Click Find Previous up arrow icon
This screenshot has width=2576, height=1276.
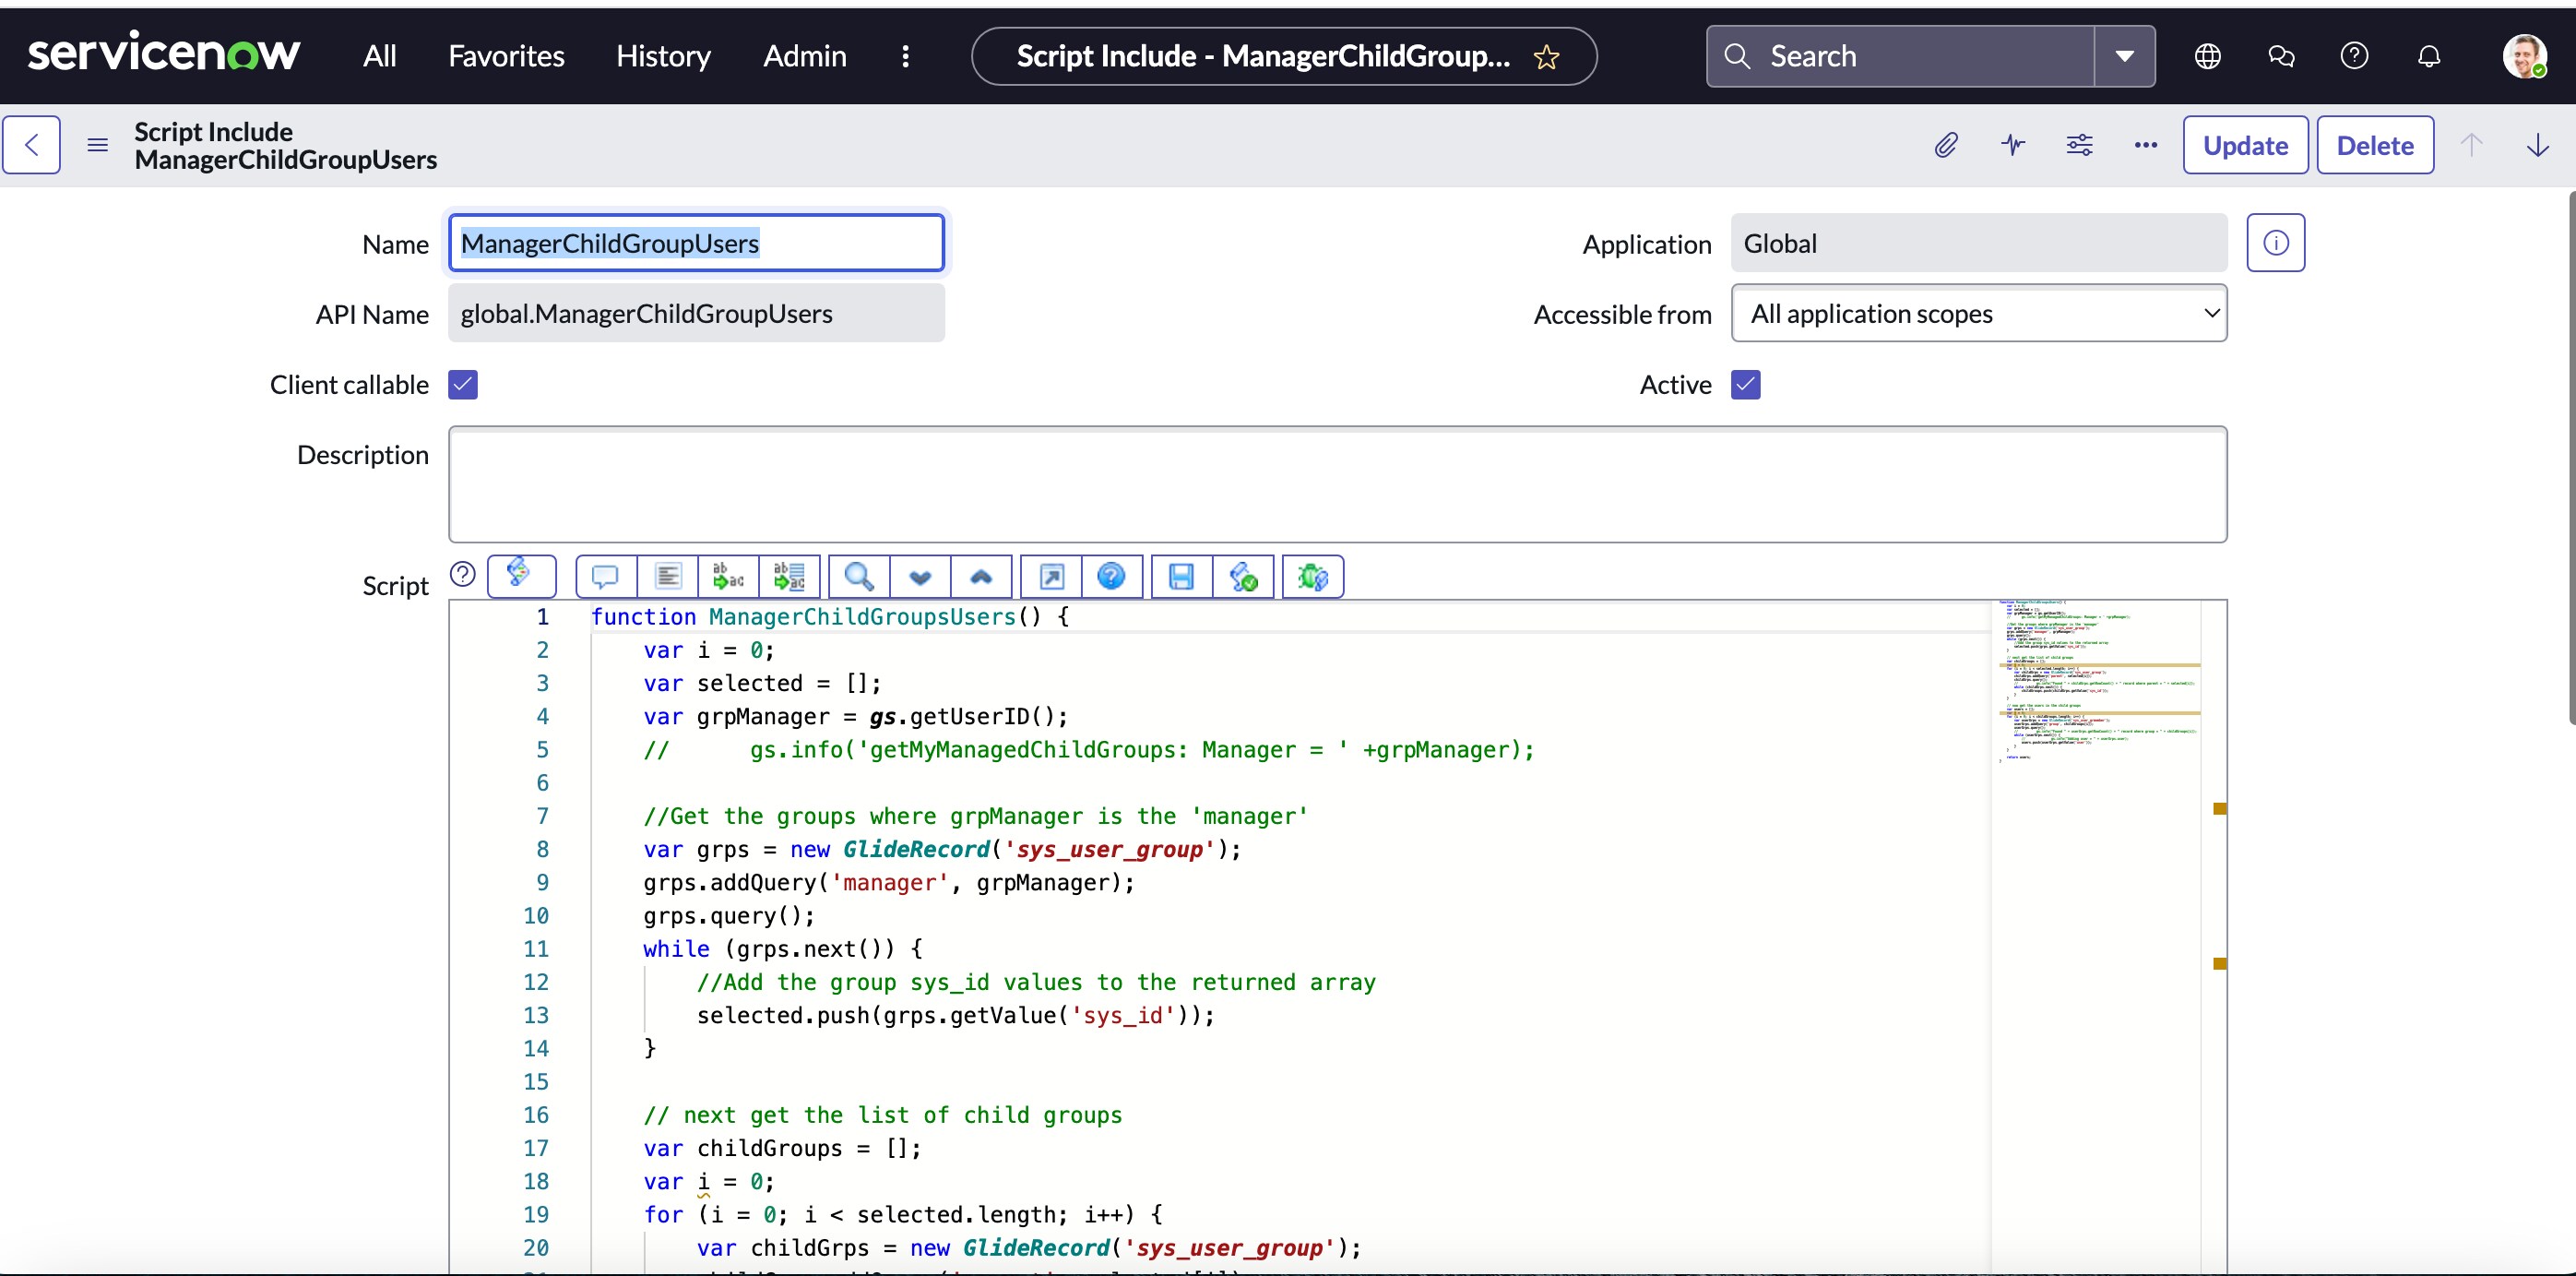coord(981,576)
